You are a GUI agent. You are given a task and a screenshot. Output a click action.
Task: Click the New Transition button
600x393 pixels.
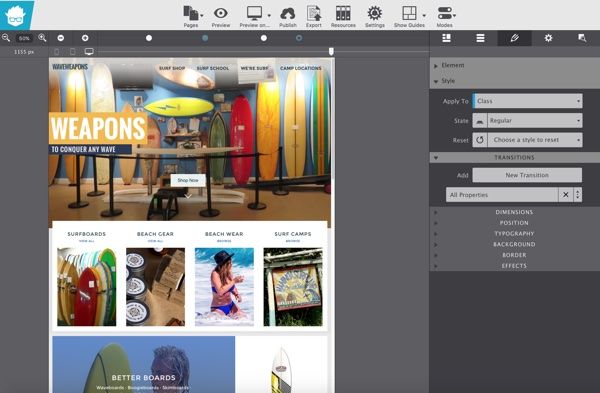(x=527, y=175)
